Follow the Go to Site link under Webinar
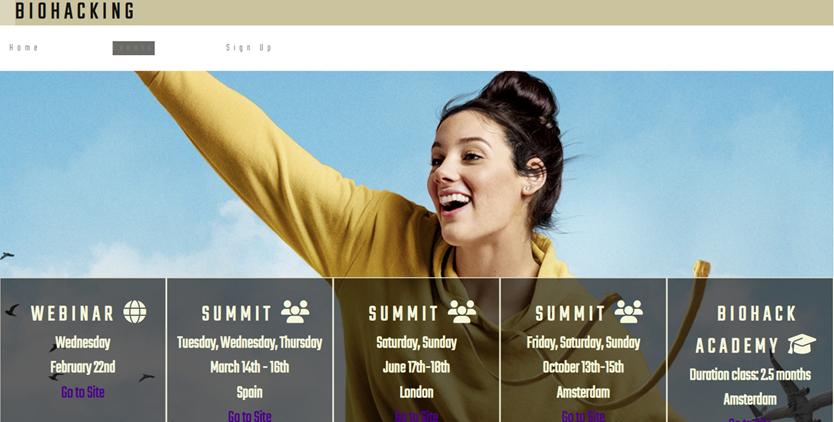834x422 pixels. pyautogui.click(x=83, y=393)
